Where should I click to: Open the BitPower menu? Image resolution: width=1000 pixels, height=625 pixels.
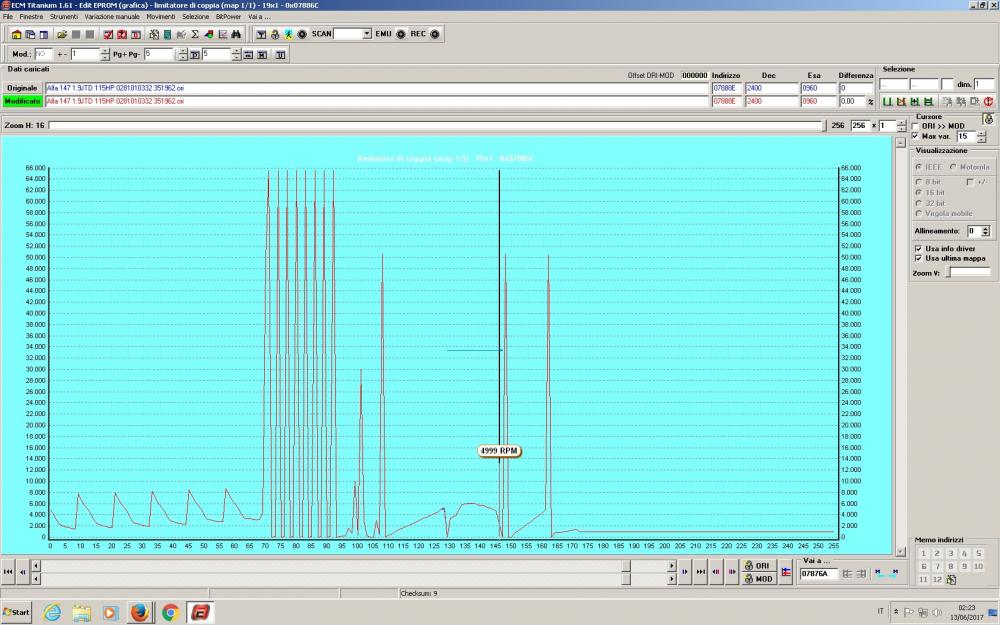[x=228, y=17]
